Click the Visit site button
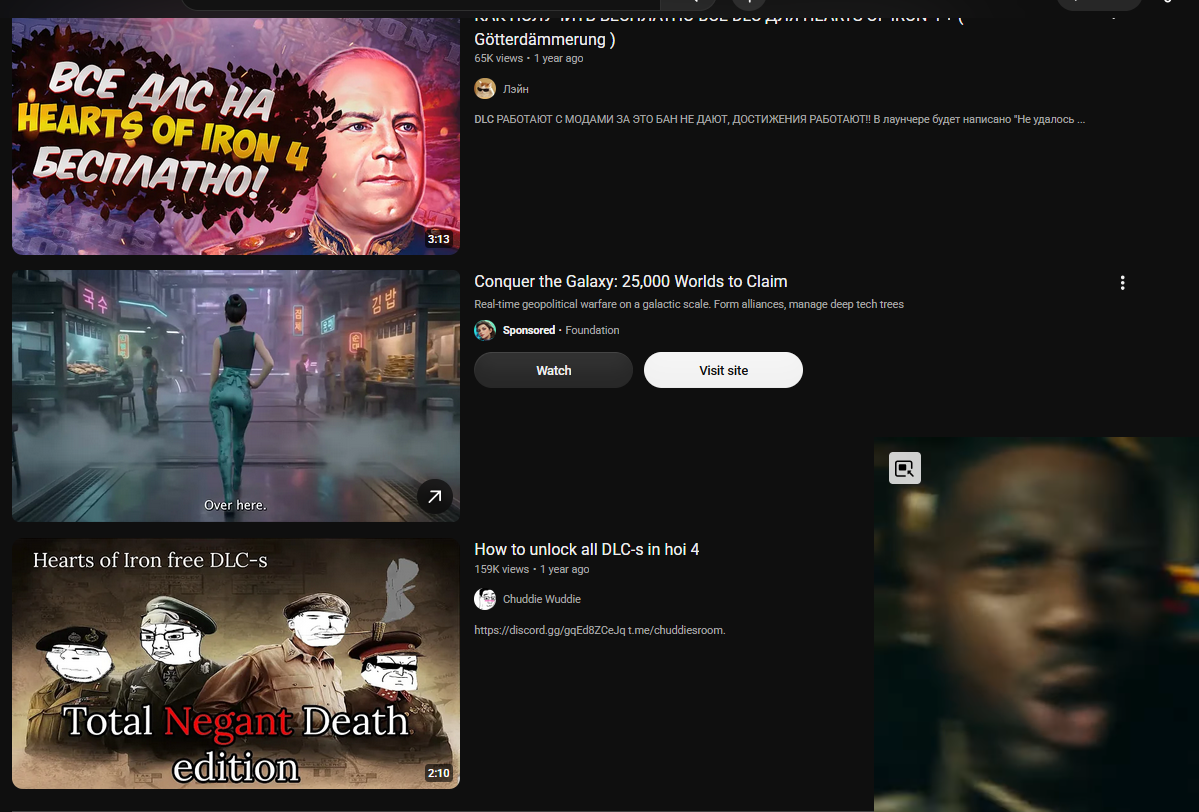This screenshot has height=812, width=1199. coord(723,370)
